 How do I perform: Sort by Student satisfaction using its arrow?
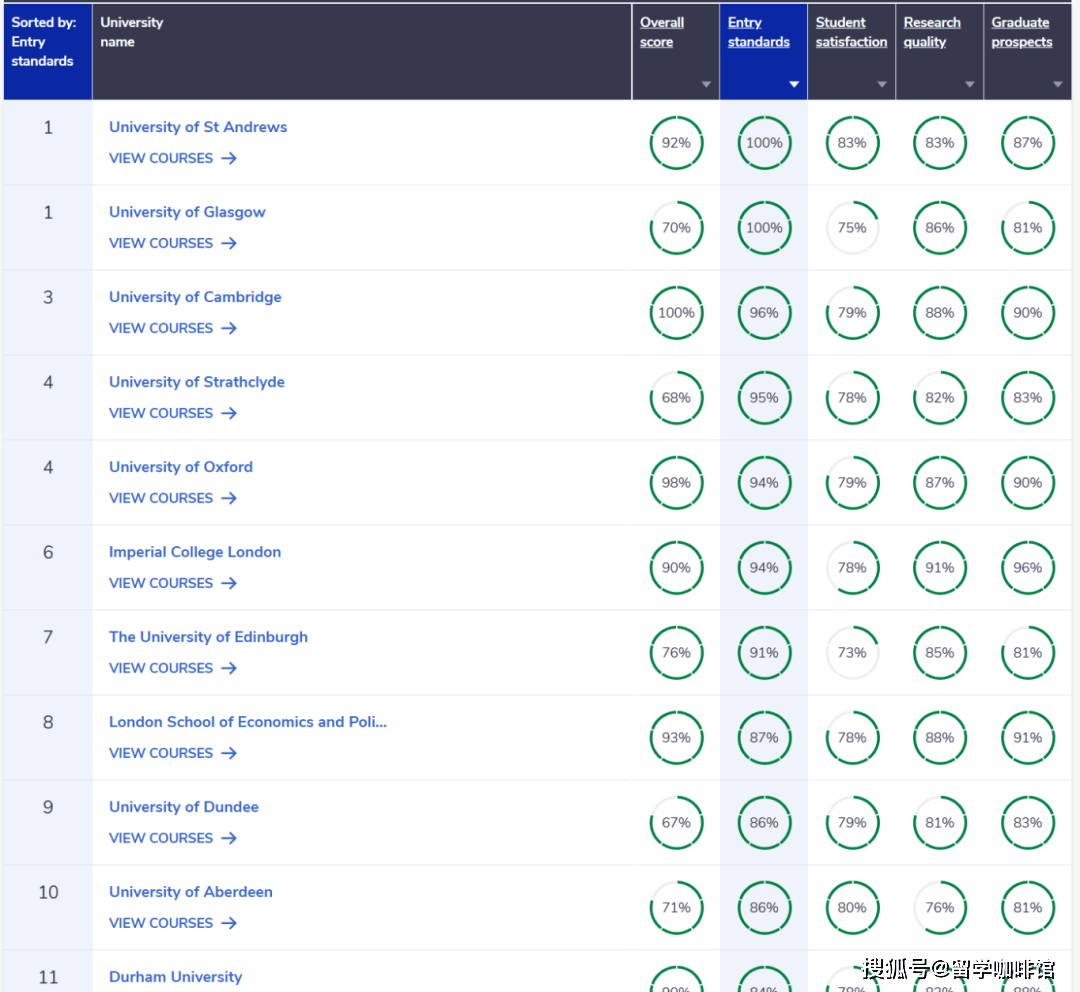pos(882,84)
